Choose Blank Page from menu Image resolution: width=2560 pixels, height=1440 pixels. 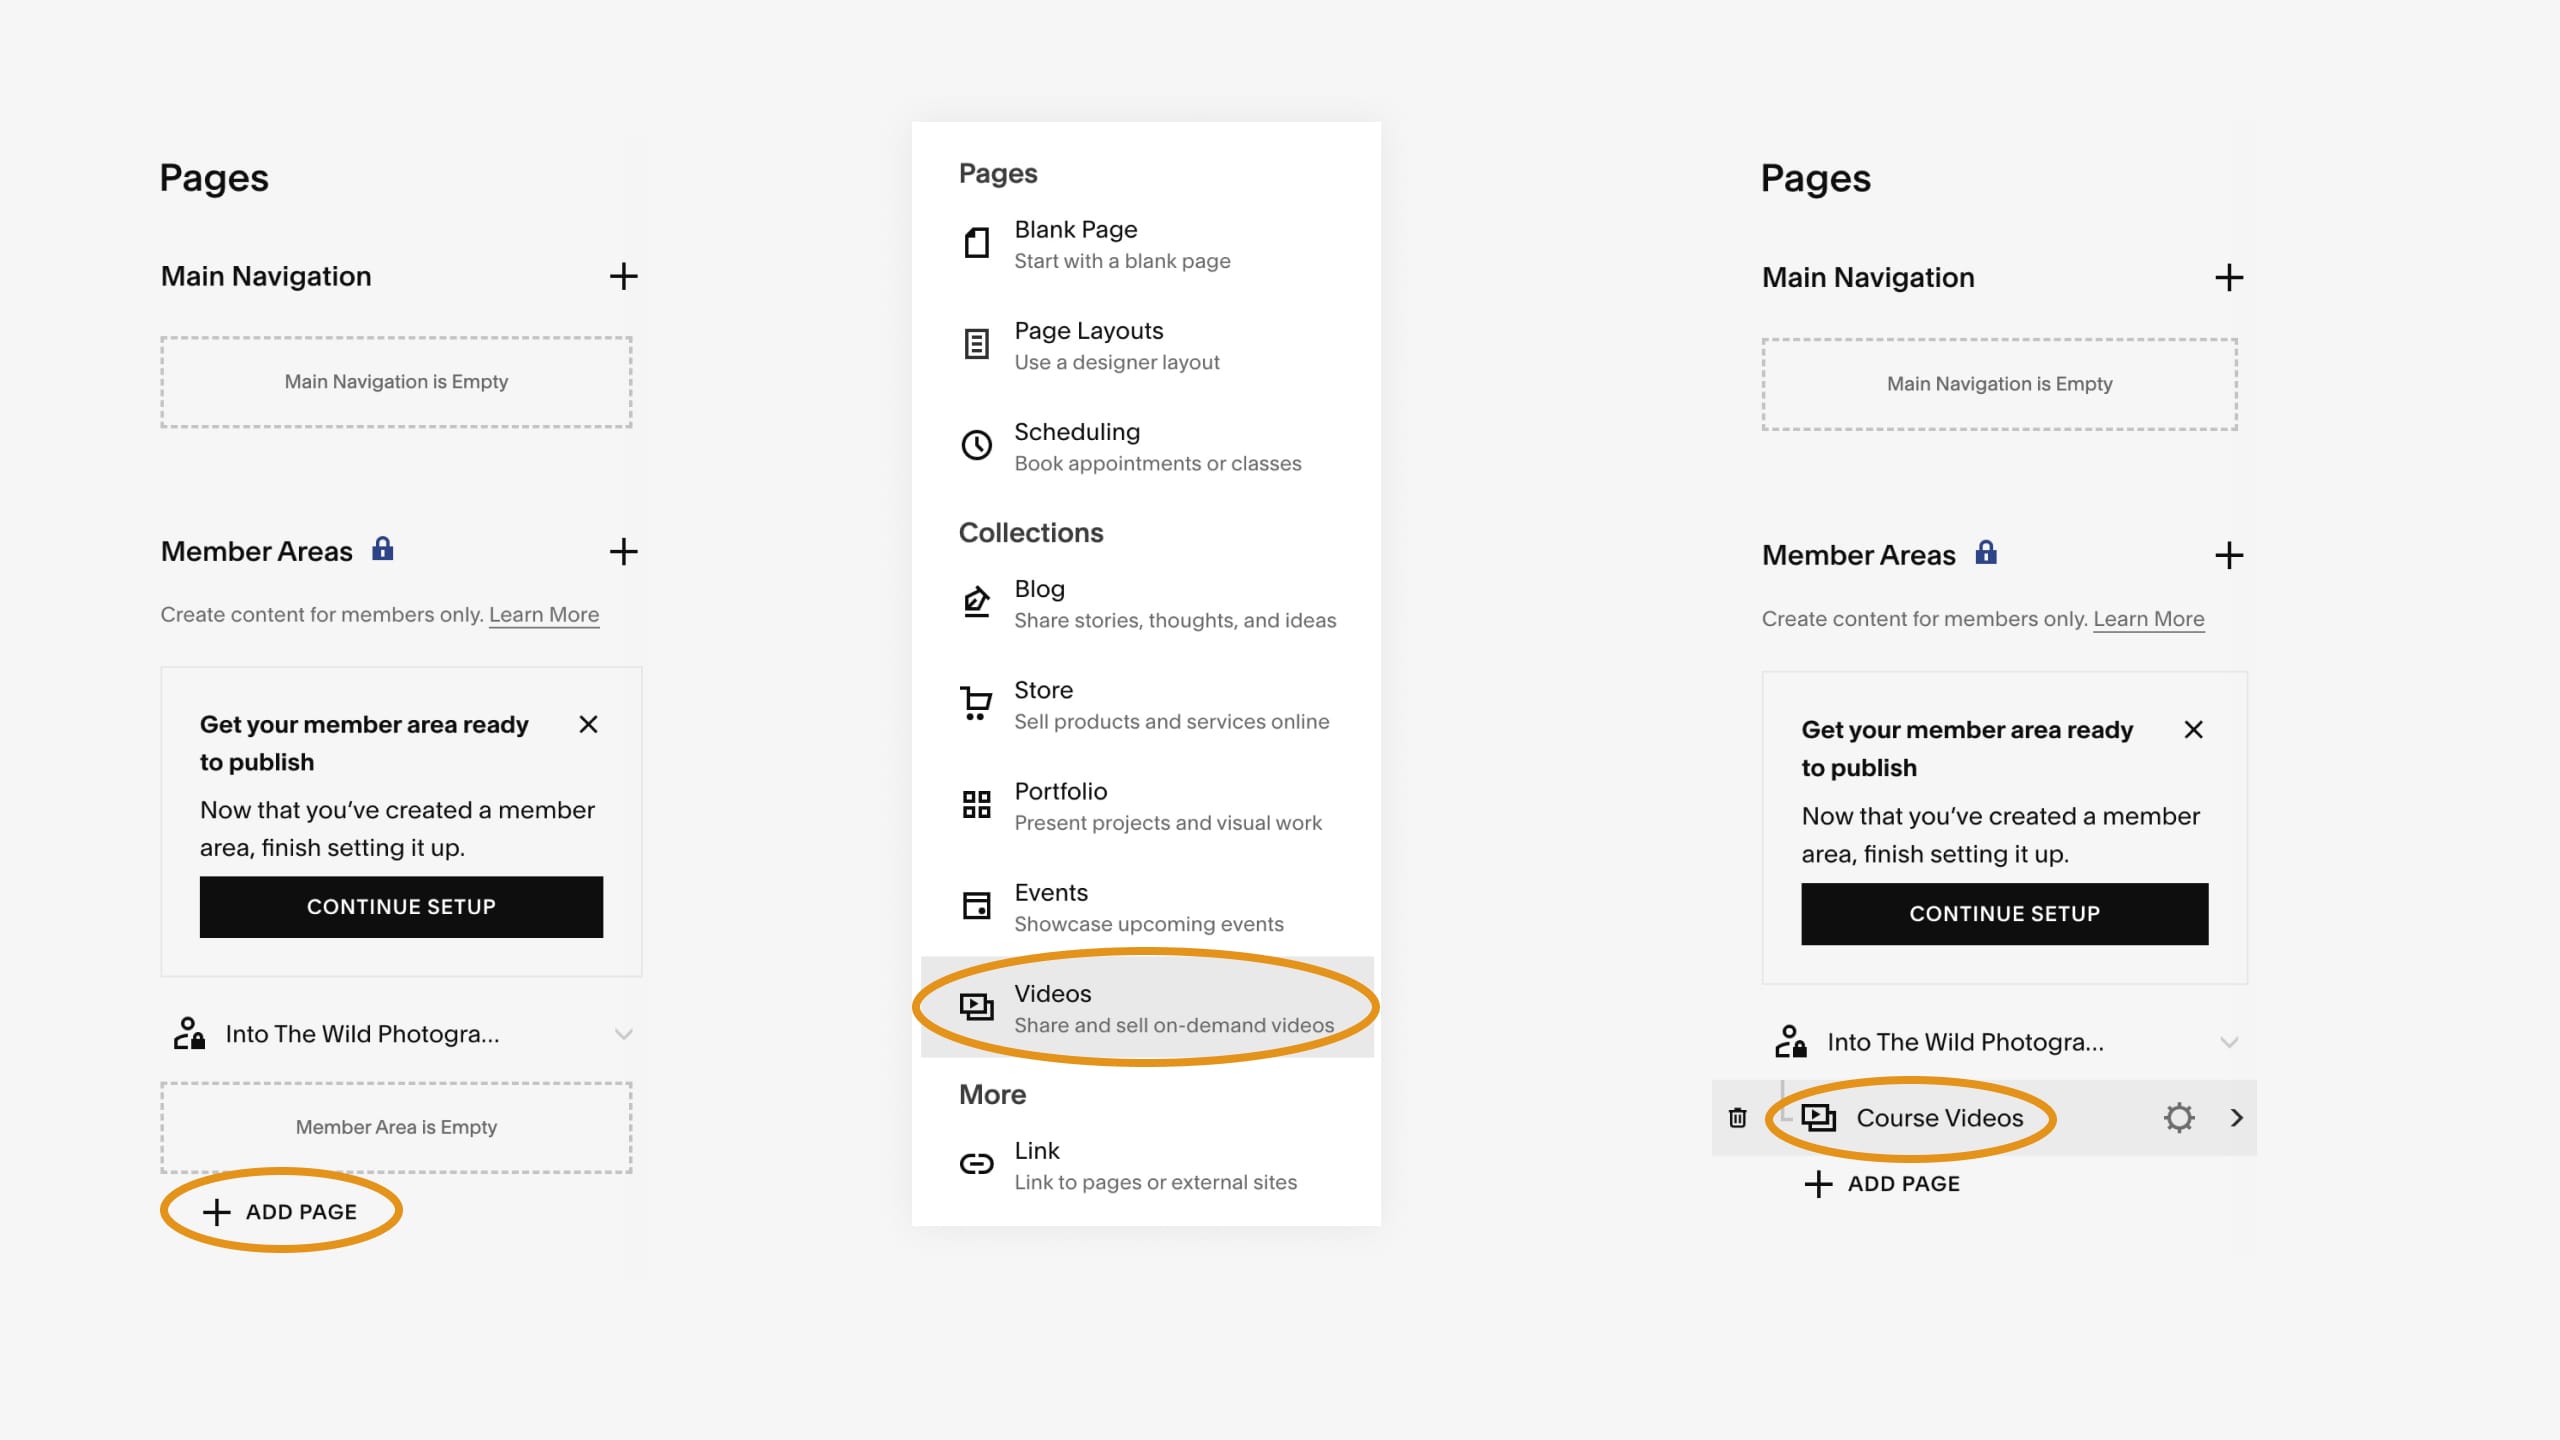coord(1146,244)
